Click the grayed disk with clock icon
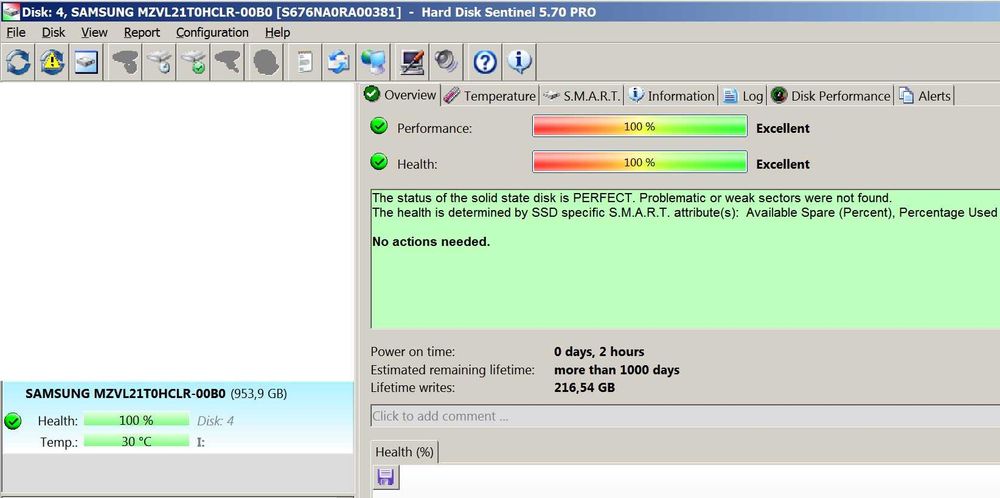This screenshot has height=498, width=1000. pos(159,62)
